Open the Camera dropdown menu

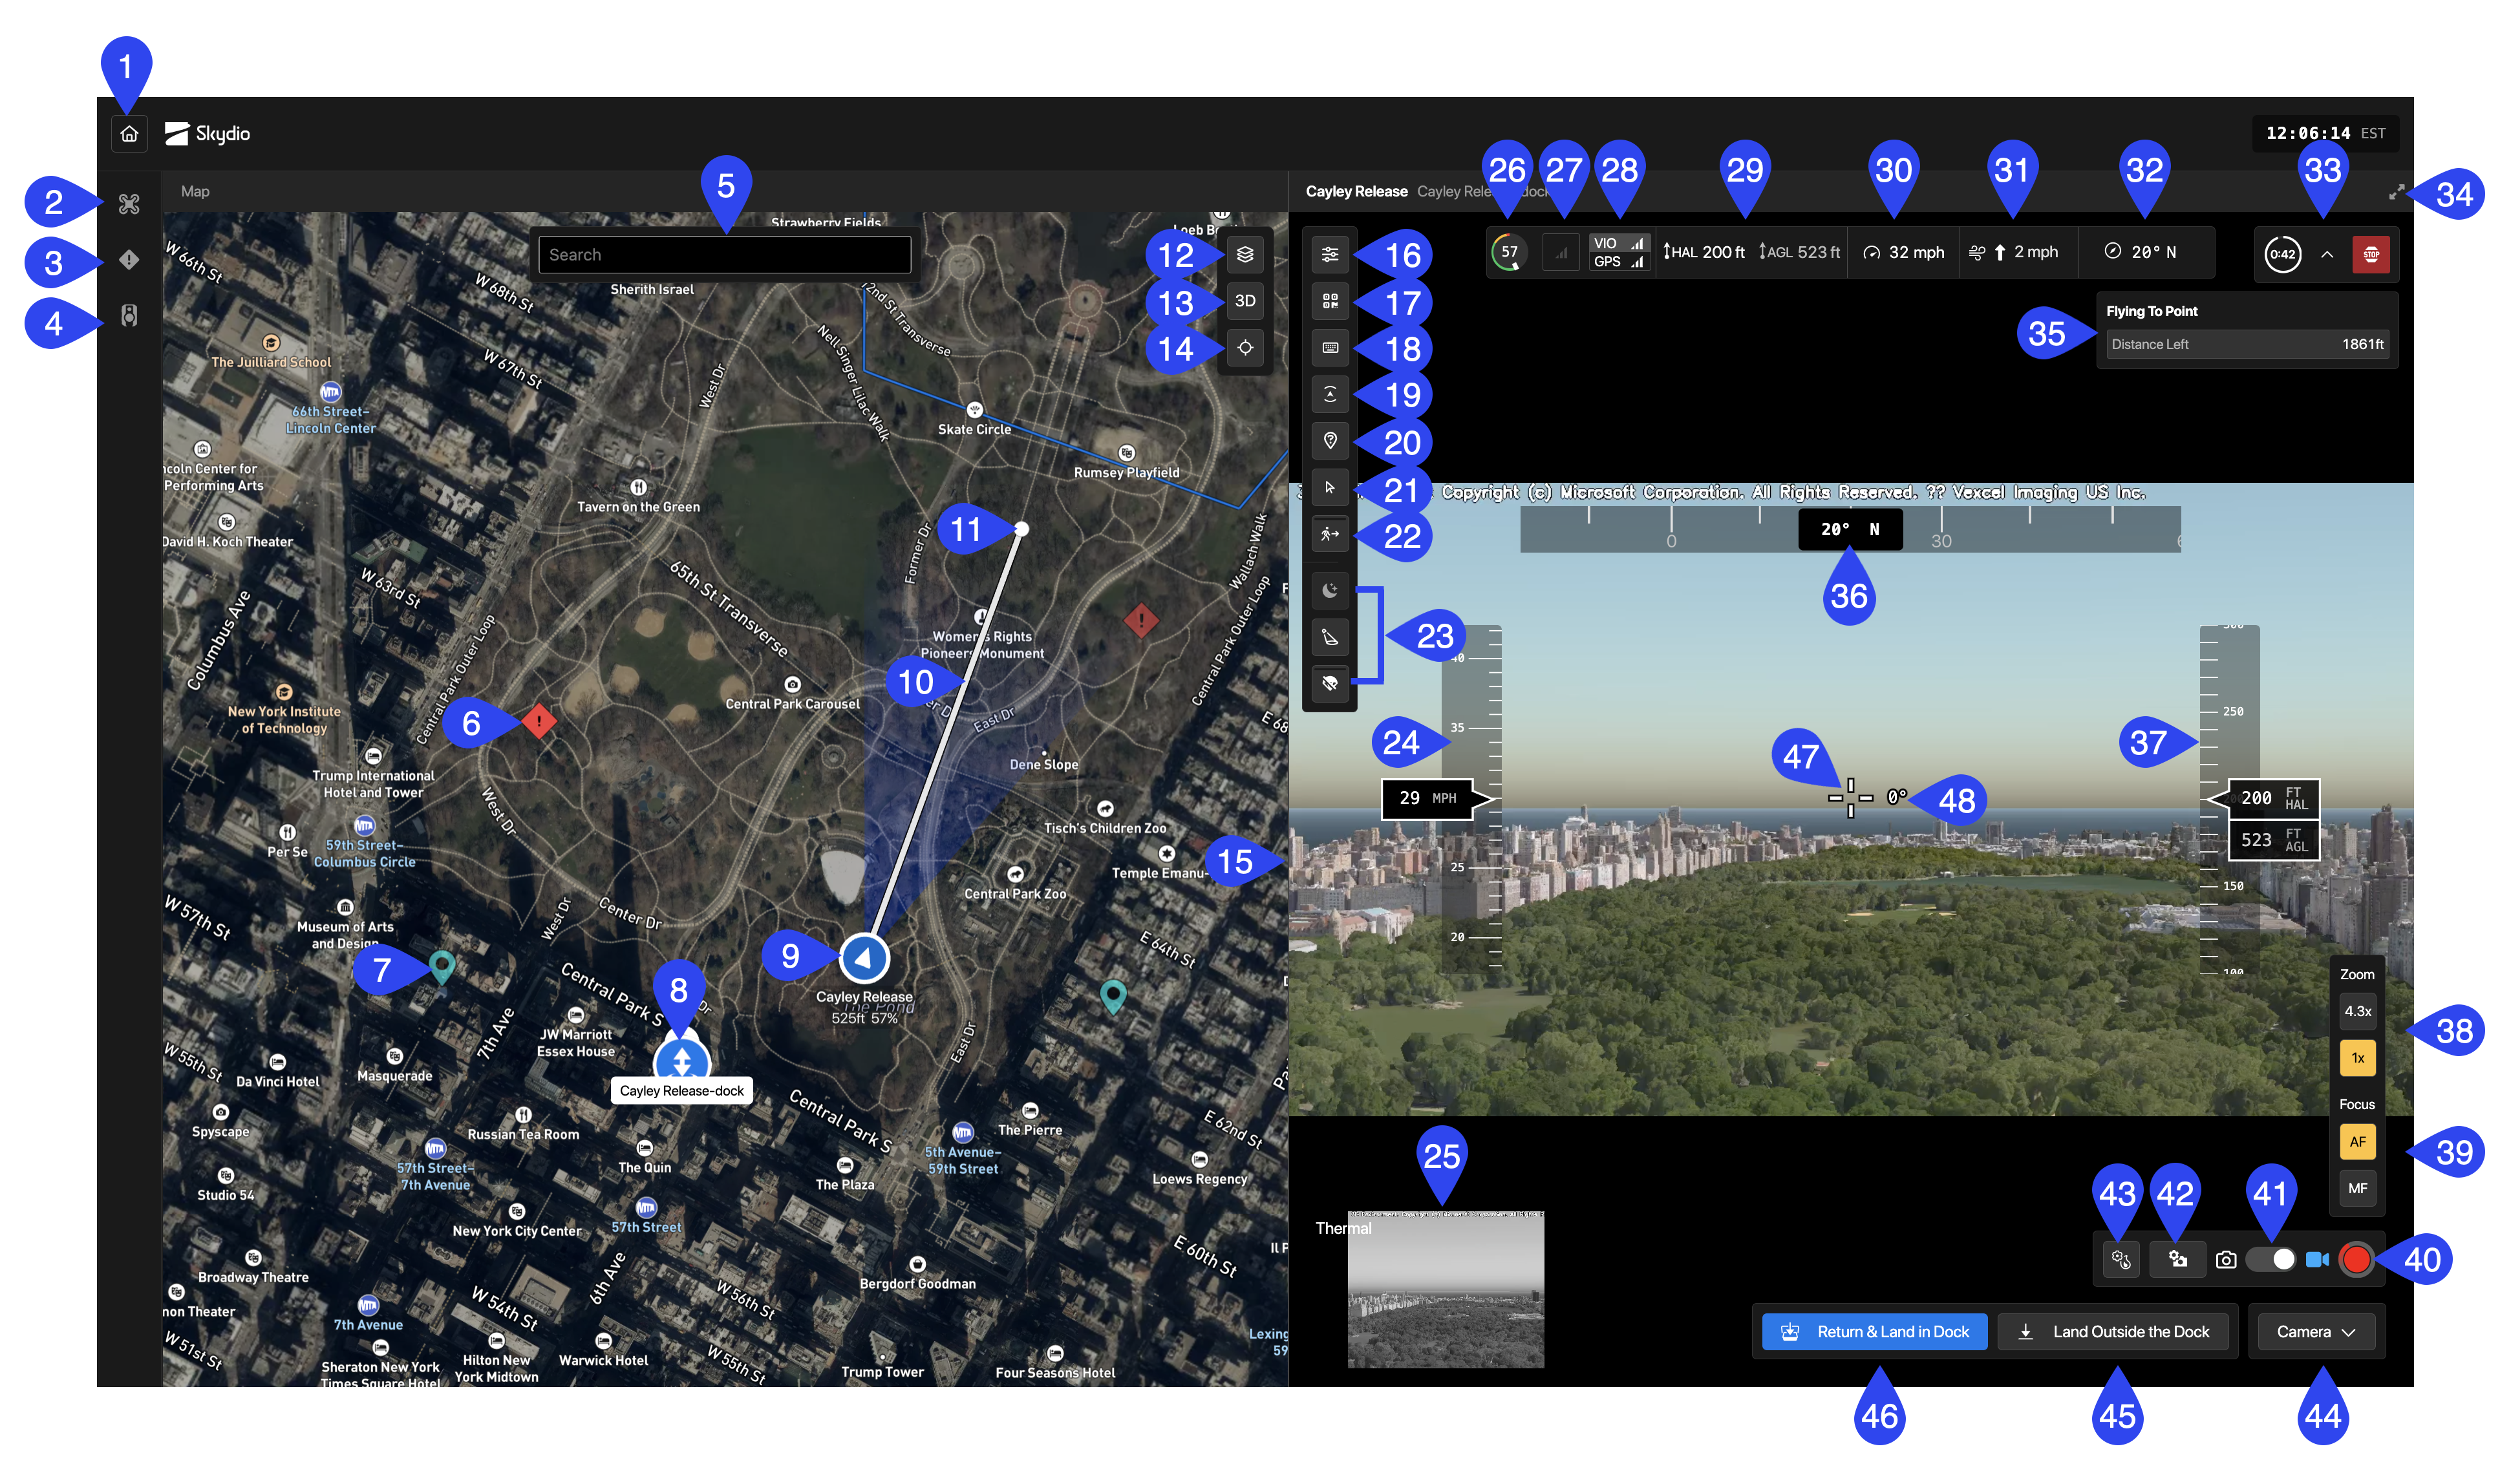tap(2316, 1331)
